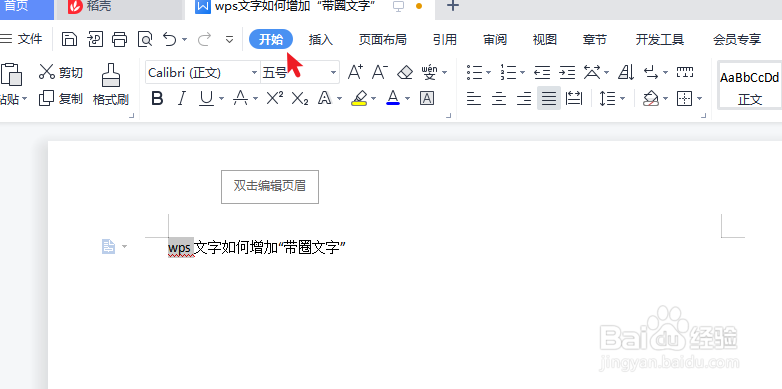782x389 pixels.
Task: Click the sort (A/Z arrow) icon
Action: click(626, 73)
